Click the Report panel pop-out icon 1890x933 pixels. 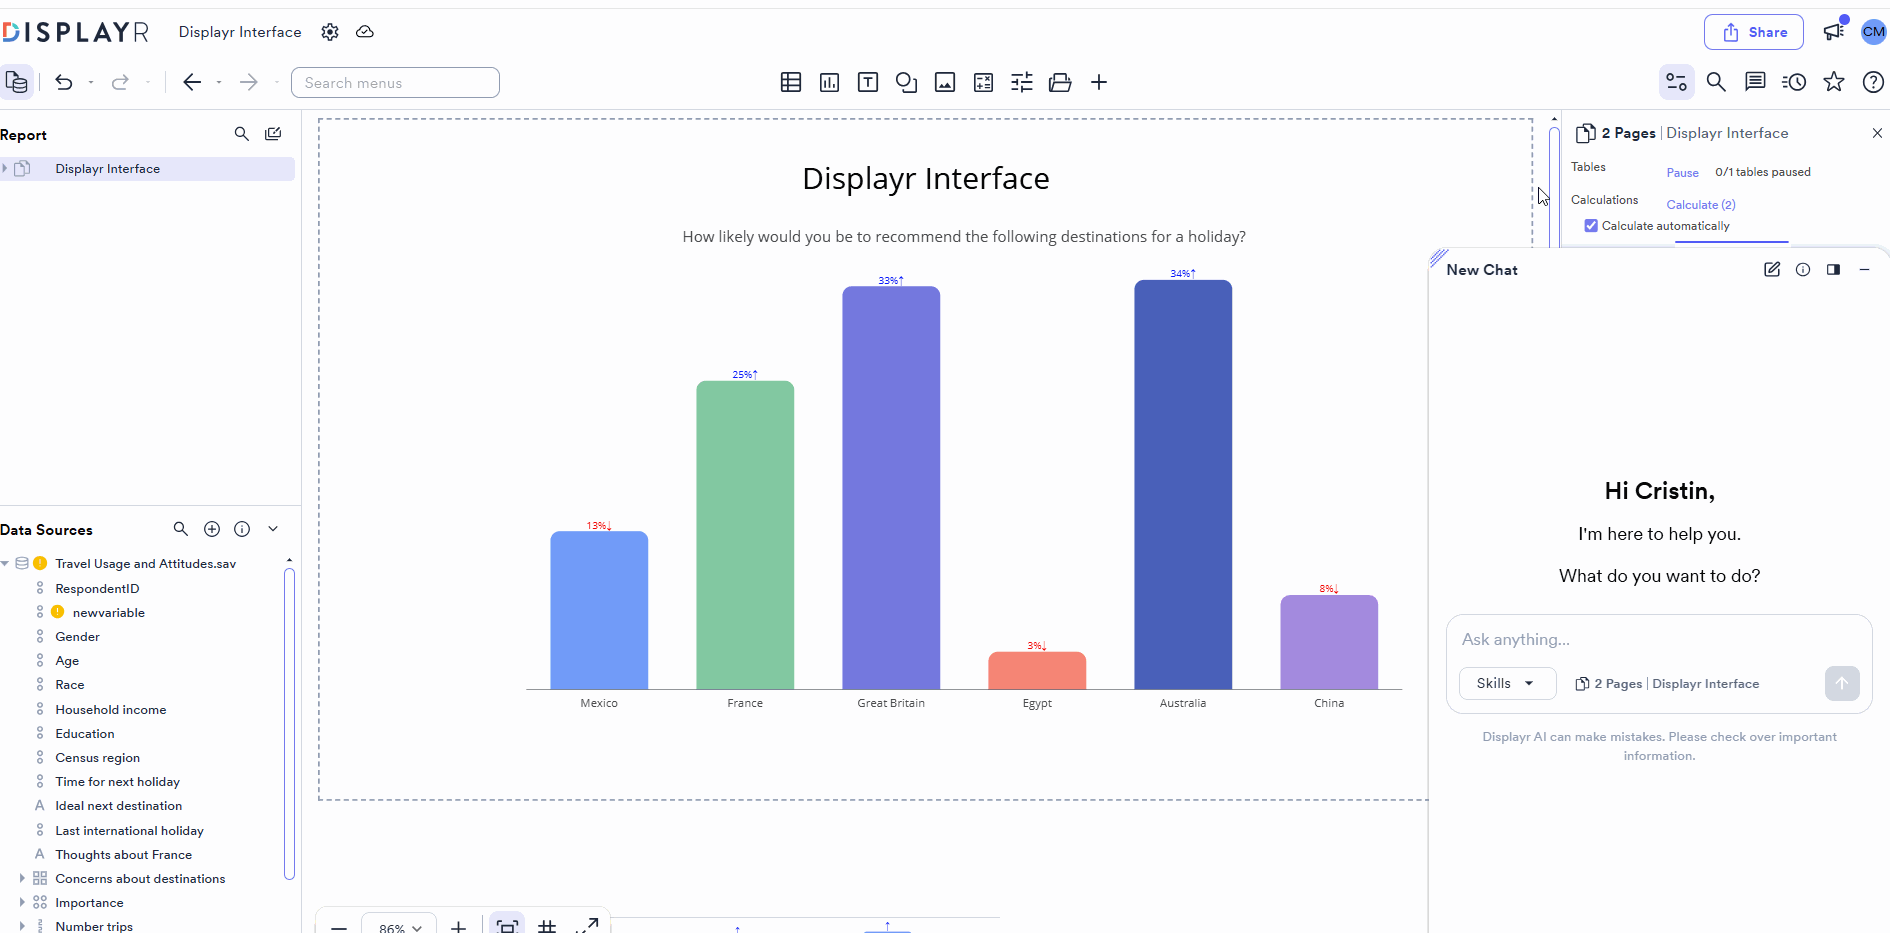273,134
